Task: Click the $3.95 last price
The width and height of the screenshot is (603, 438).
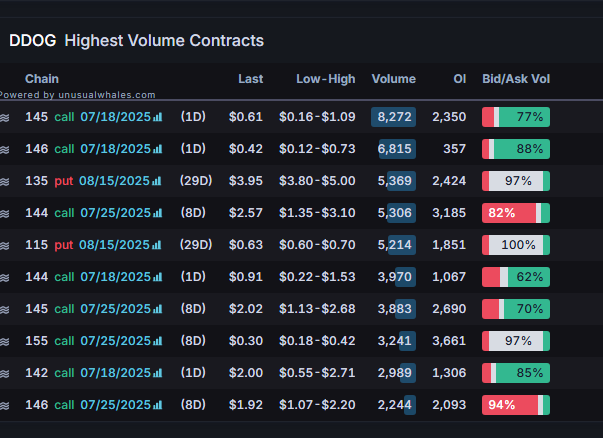Action: [246, 181]
